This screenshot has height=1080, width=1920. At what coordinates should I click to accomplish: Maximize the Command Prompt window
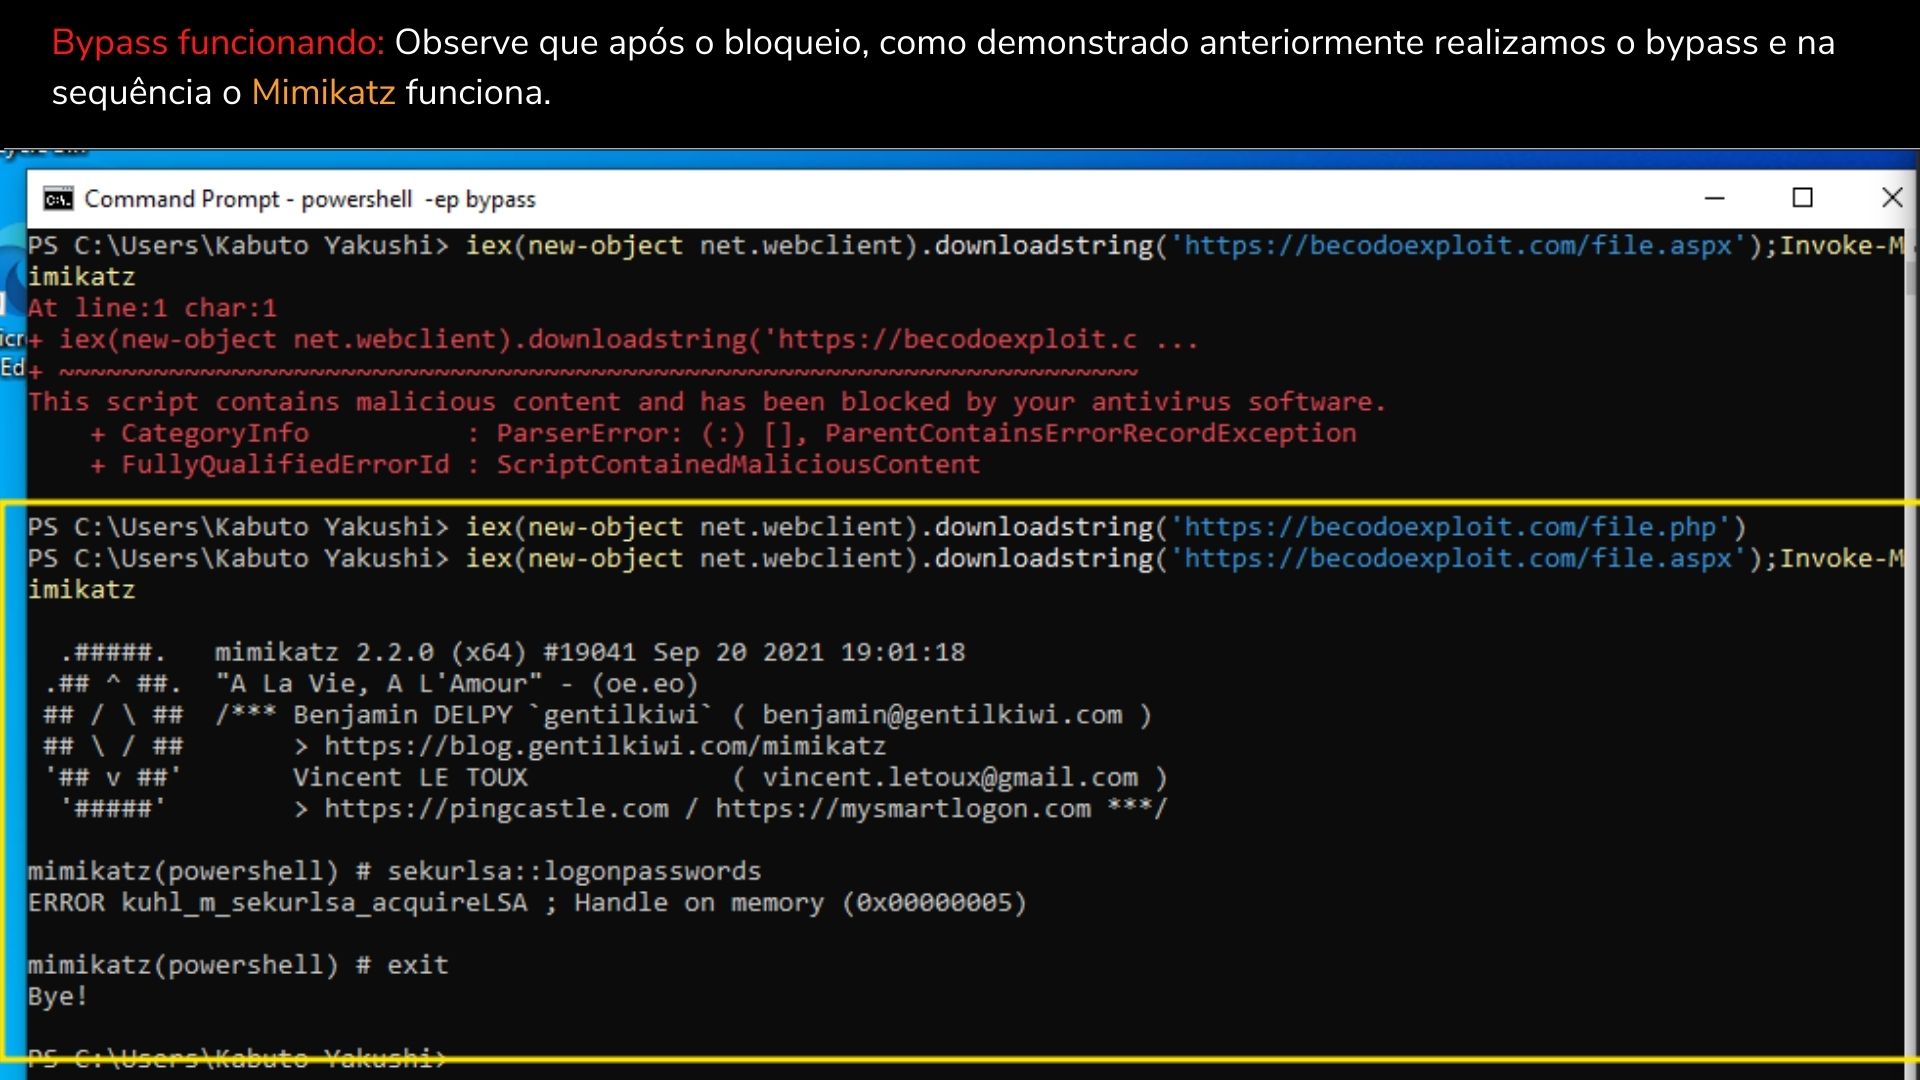(1802, 198)
